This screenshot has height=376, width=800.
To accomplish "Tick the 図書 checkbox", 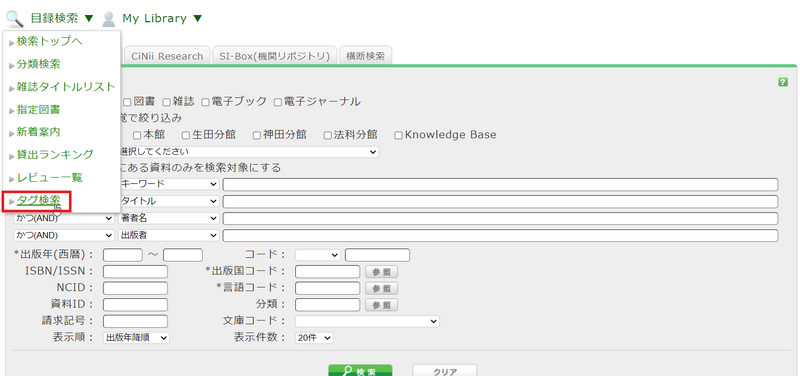I will (127, 102).
